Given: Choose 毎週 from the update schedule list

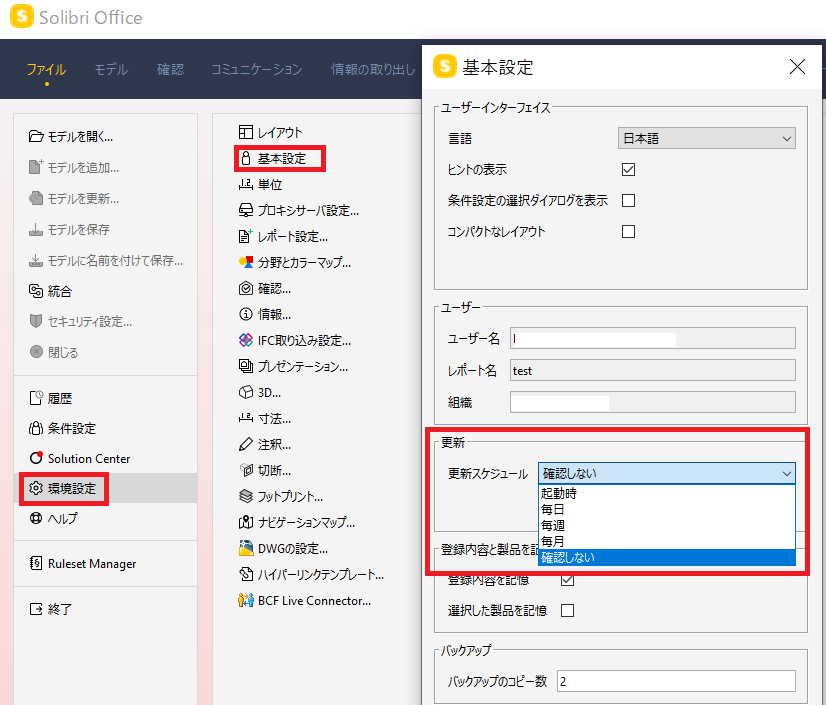Looking at the screenshot, I should pyautogui.click(x=666, y=525).
